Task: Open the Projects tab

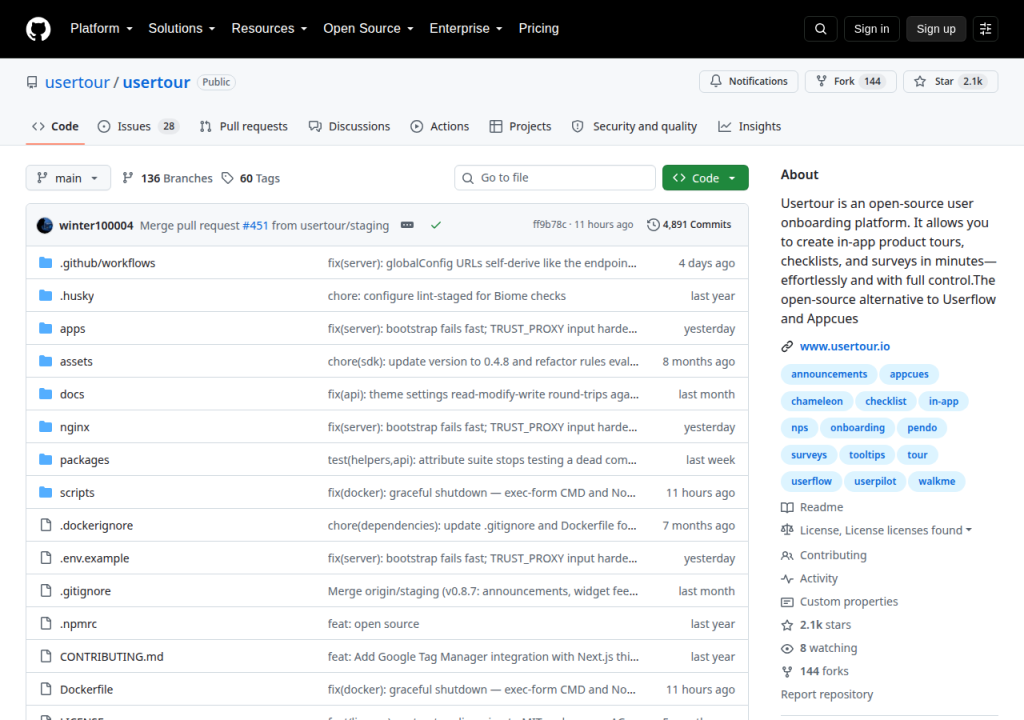Action: coord(520,126)
